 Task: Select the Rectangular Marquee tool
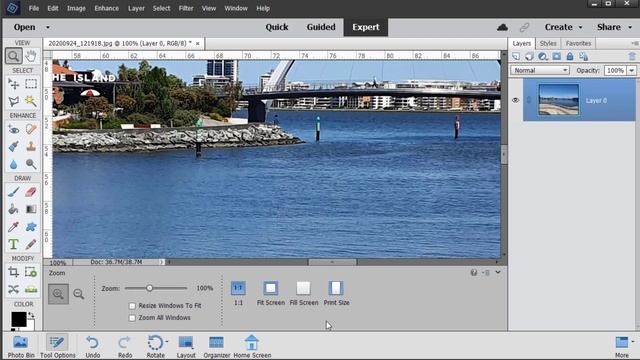31,84
